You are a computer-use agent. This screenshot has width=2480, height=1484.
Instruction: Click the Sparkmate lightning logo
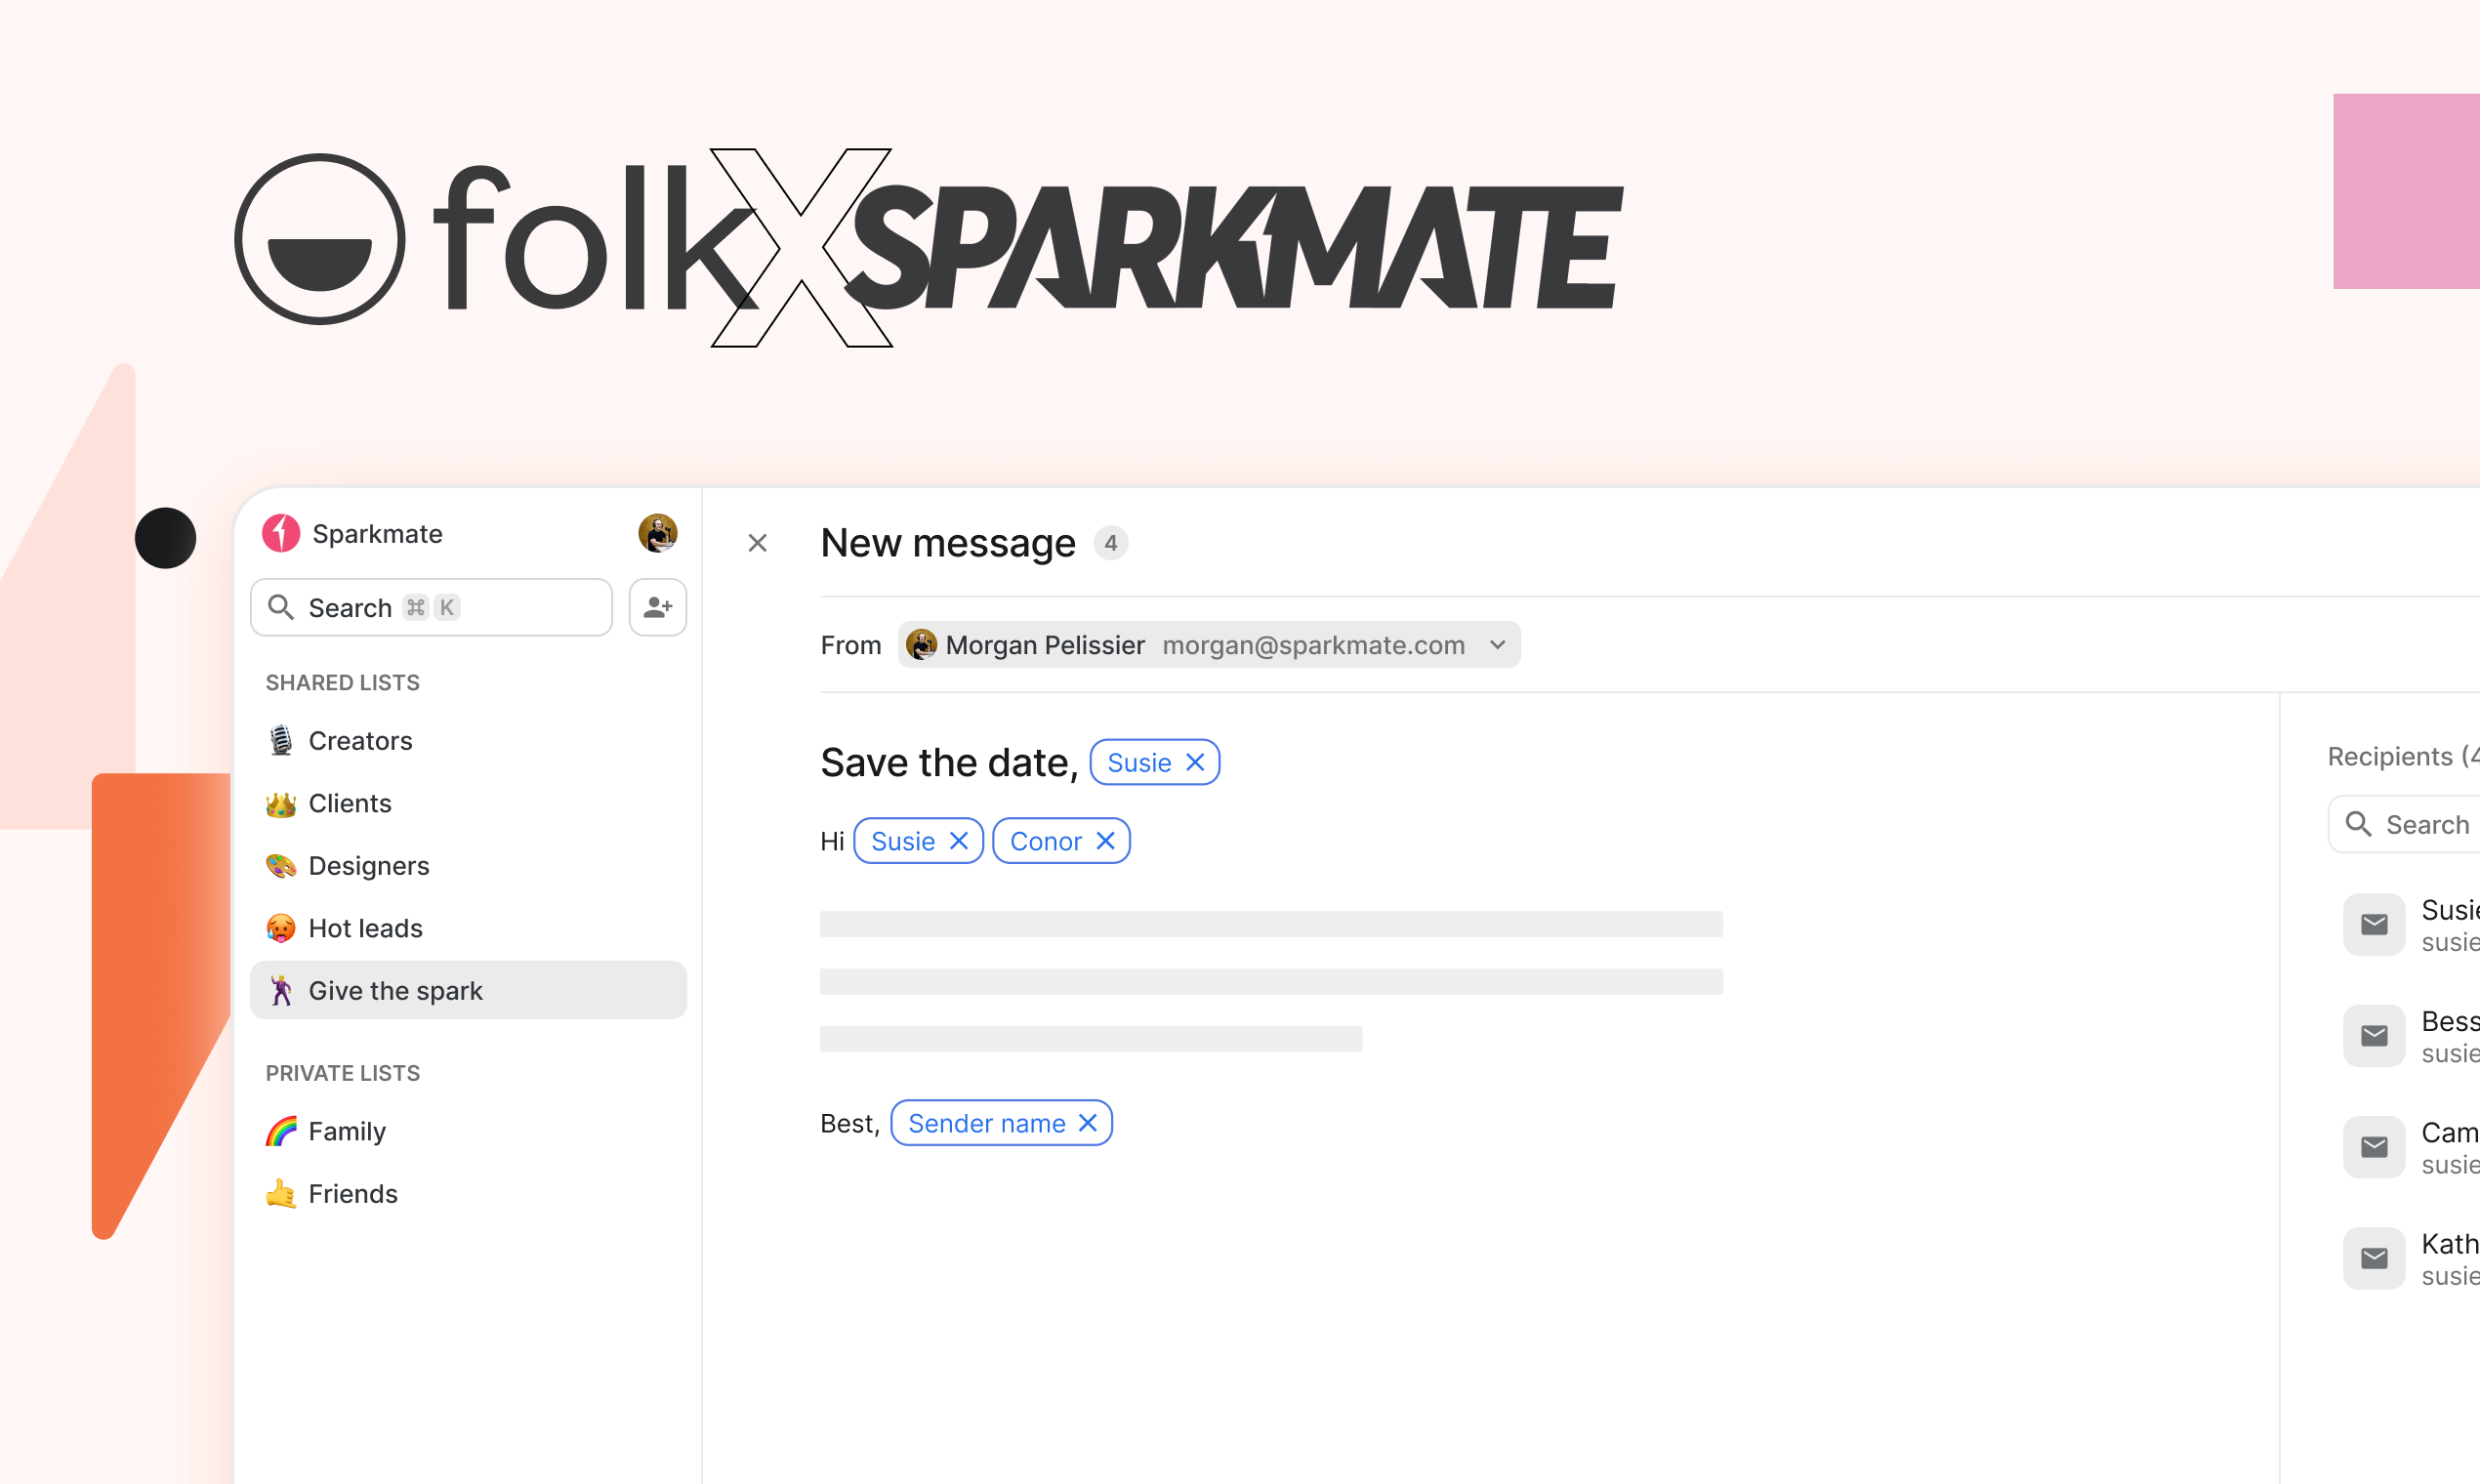coord(280,533)
